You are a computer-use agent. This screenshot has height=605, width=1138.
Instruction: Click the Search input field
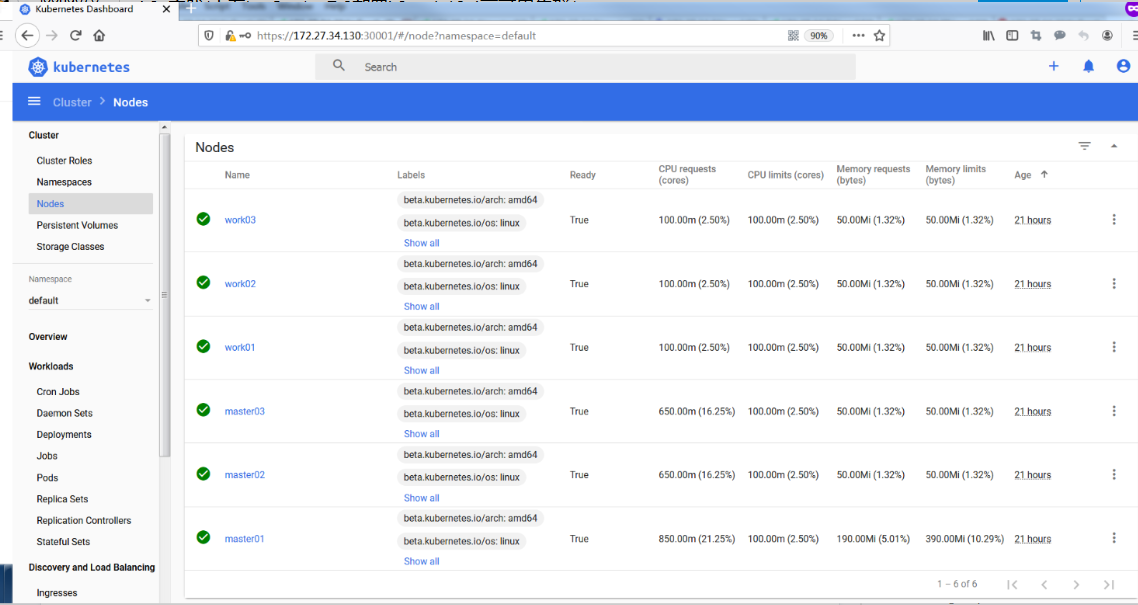[x=585, y=67]
